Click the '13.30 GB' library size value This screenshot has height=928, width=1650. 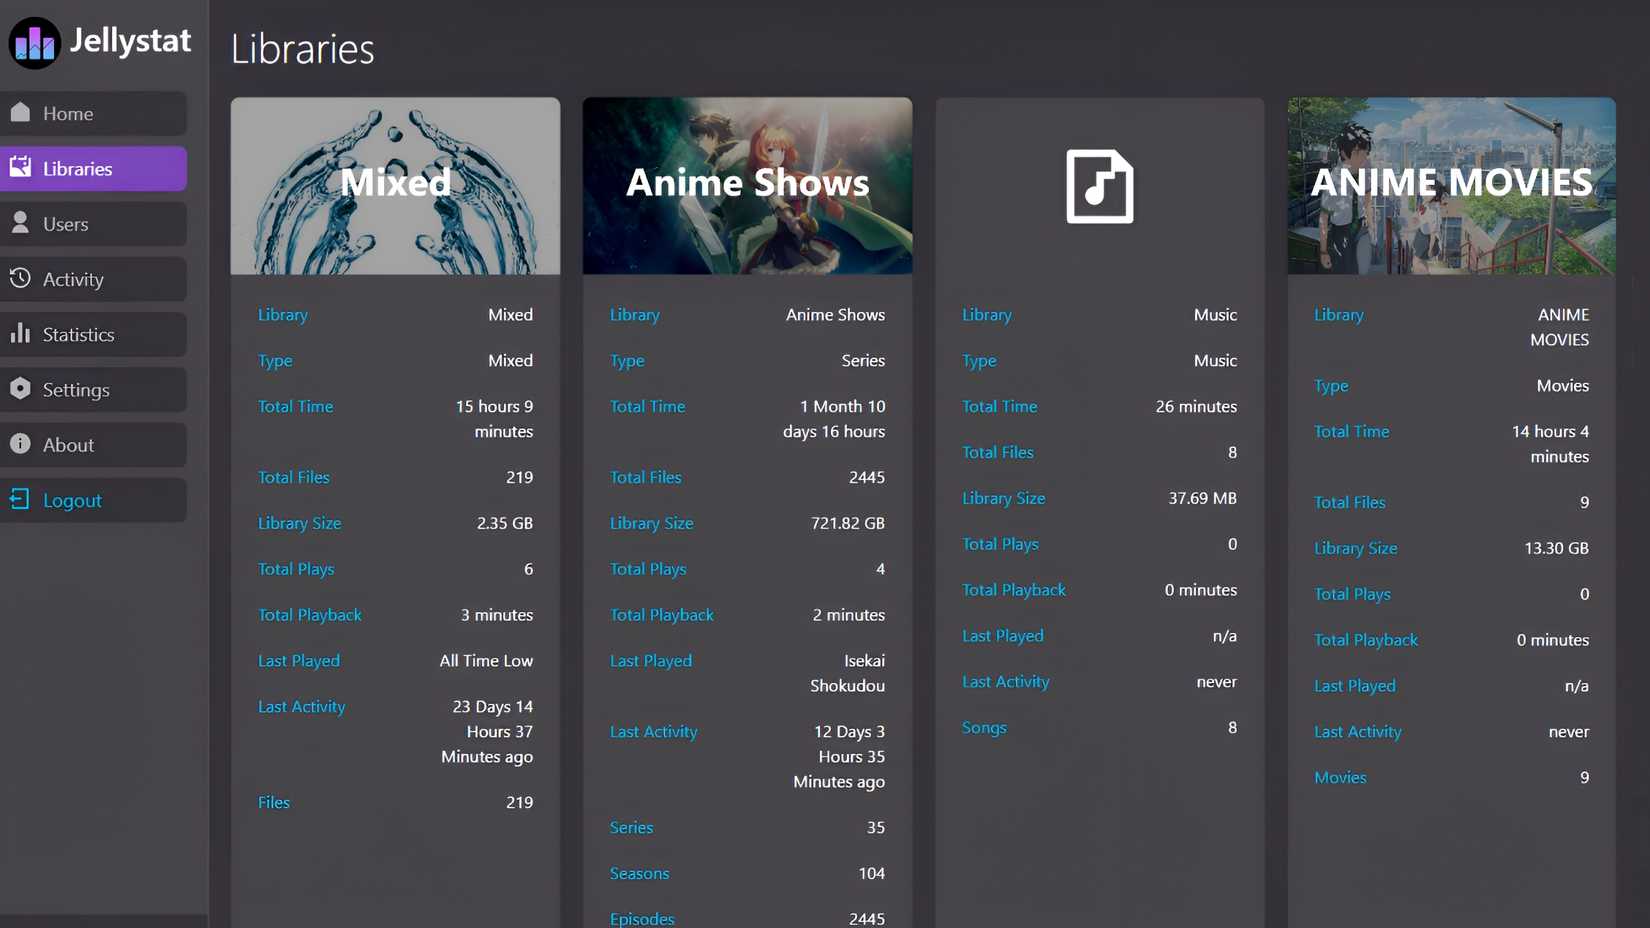(x=1556, y=548)
